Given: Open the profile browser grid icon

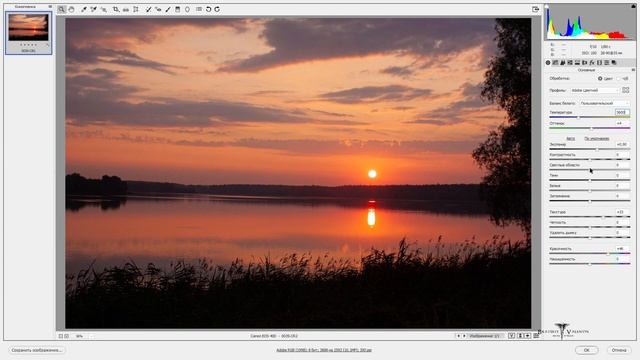Looking at the screenshot, I should click(625, 90).
